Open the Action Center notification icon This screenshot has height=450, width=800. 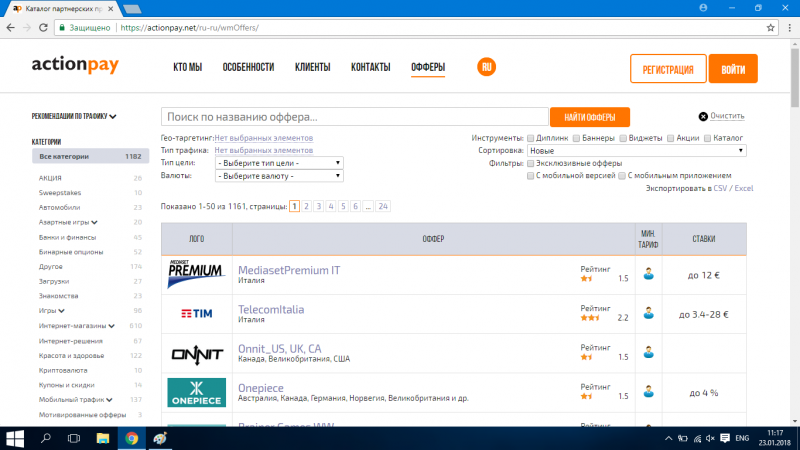click(725, 438)
